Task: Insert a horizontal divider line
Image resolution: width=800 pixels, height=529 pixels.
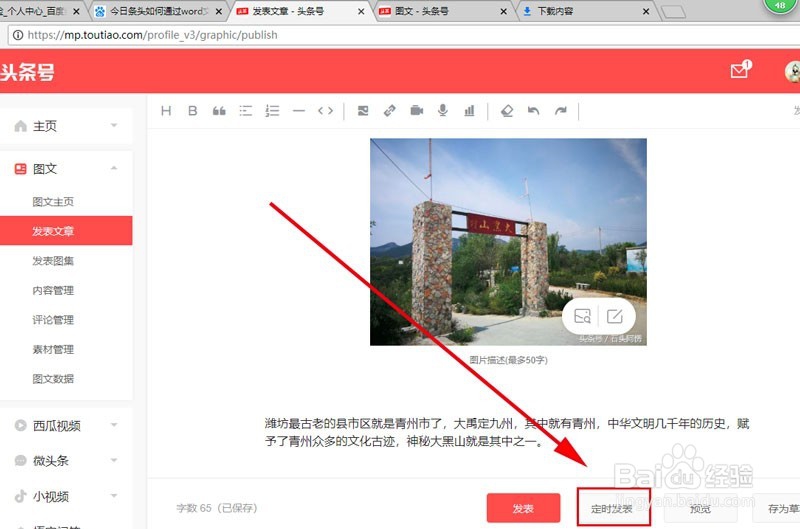Action: coord(298,111)
